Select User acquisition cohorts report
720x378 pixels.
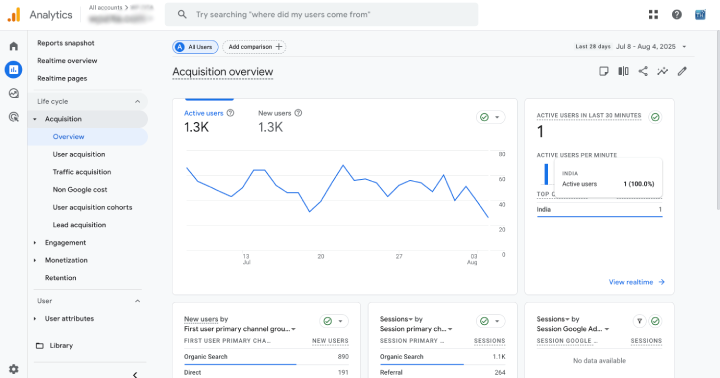point(92,207)
